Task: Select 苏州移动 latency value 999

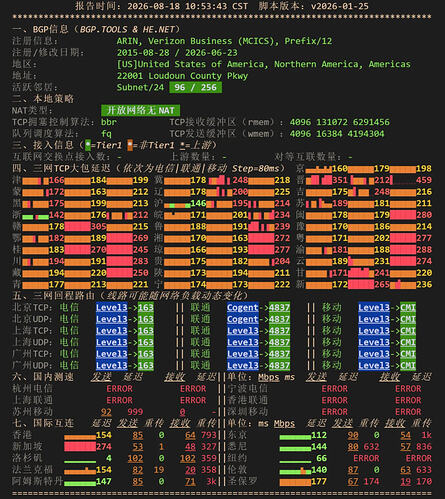Action: point(135,412)
